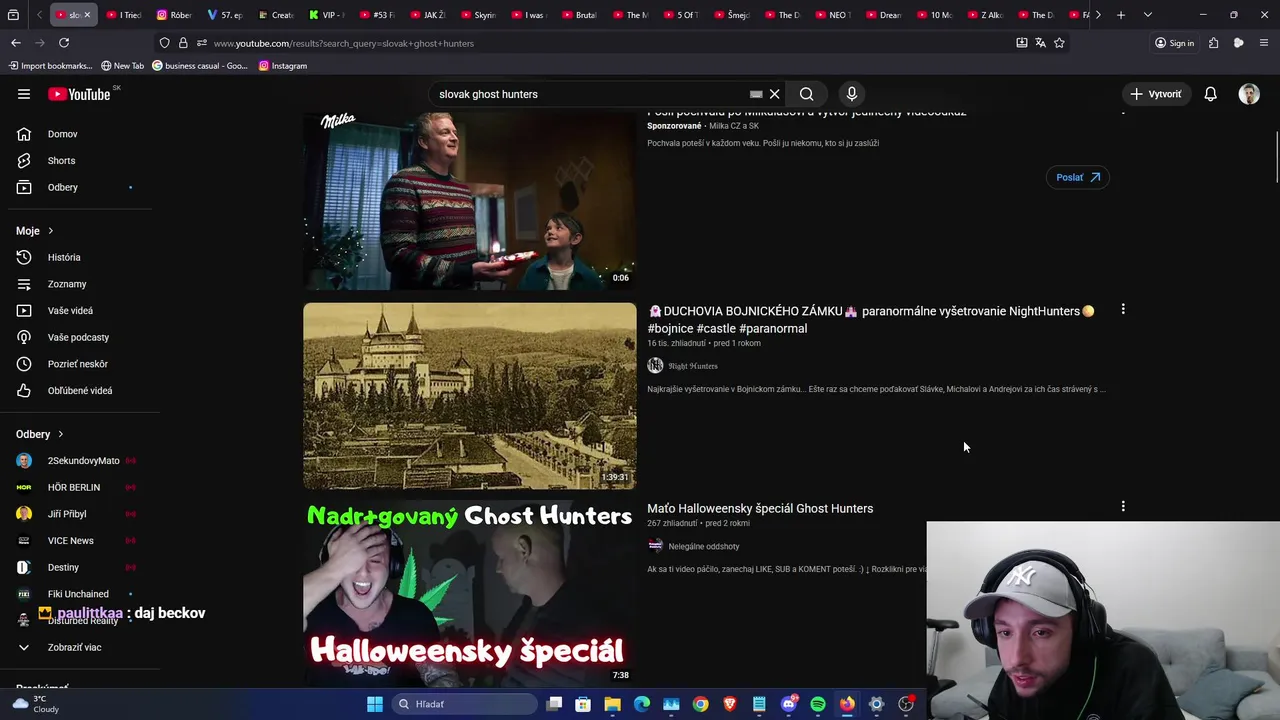1280x720 pixels.
Task: Open the on-screen keyboard in search box
Action: point(756,94)
